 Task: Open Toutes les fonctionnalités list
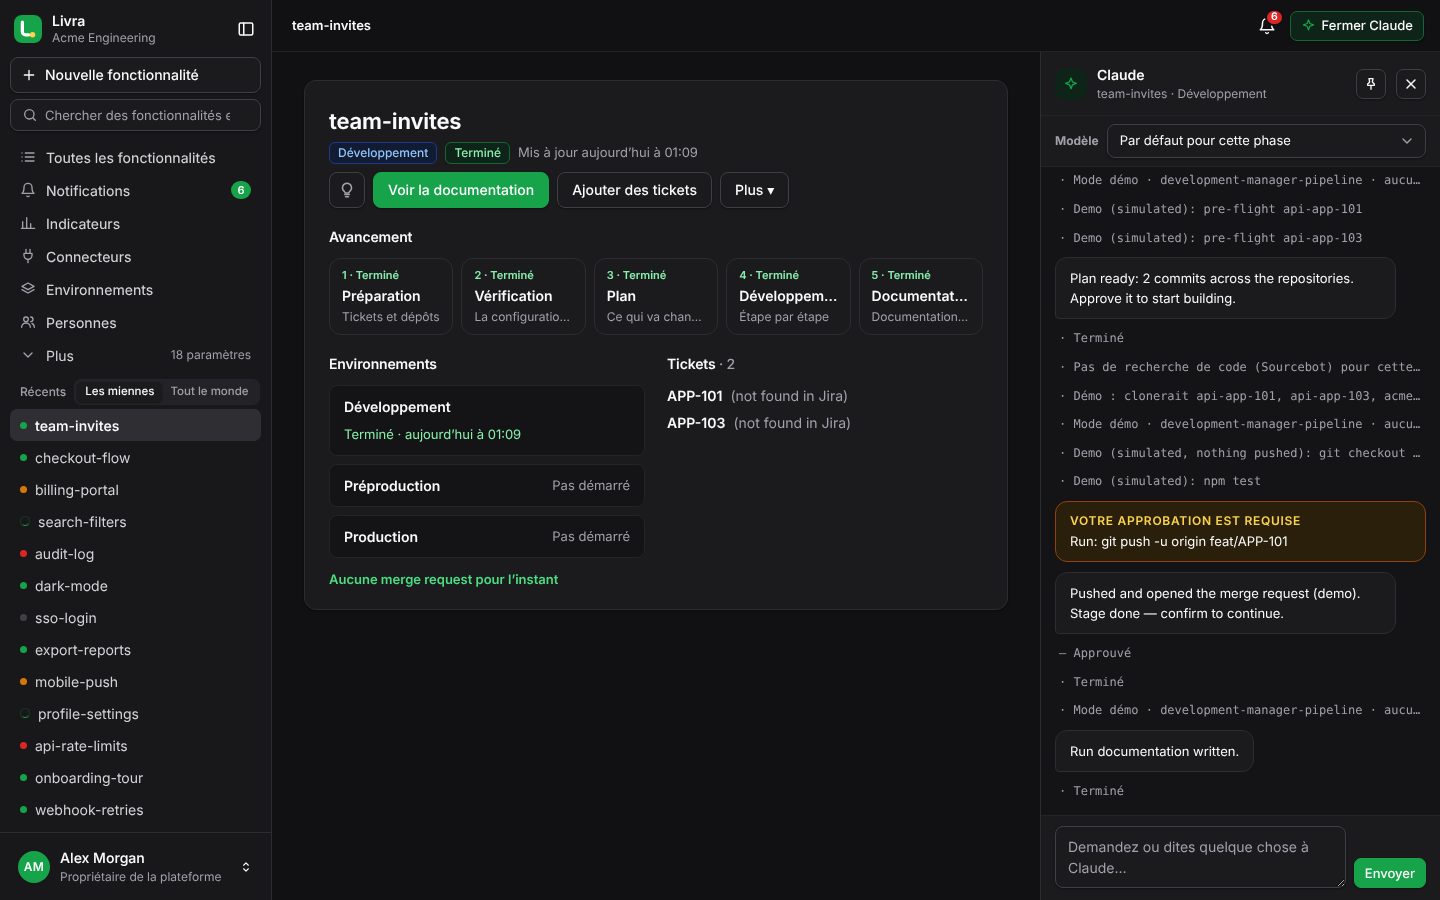135,158
